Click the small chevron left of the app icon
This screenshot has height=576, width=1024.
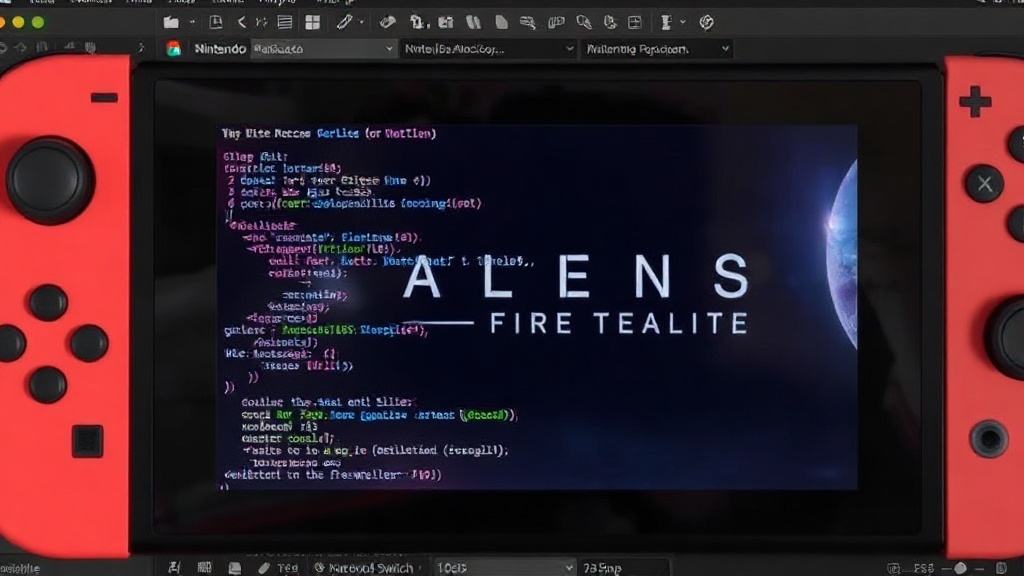[x=141, y=48]
